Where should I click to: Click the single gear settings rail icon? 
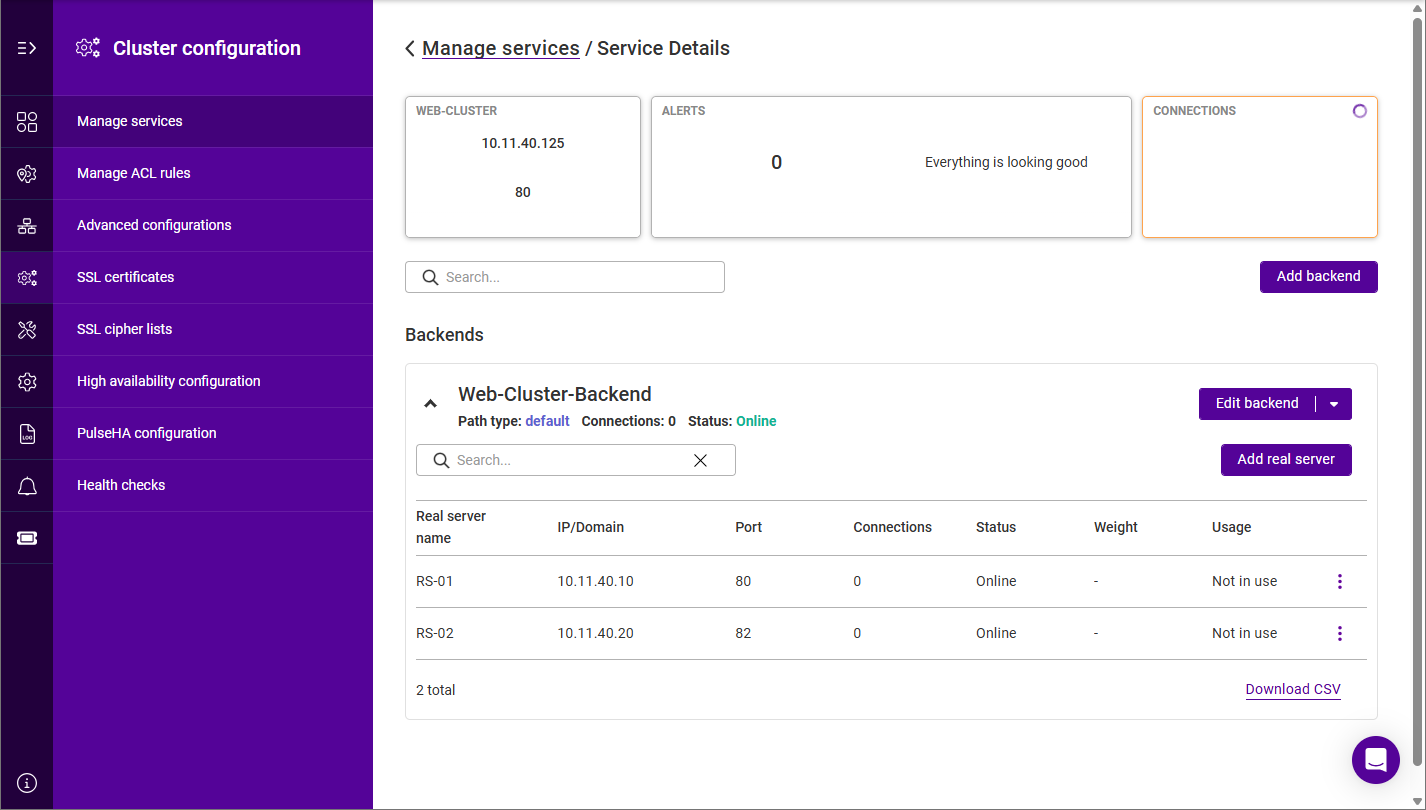27,382
